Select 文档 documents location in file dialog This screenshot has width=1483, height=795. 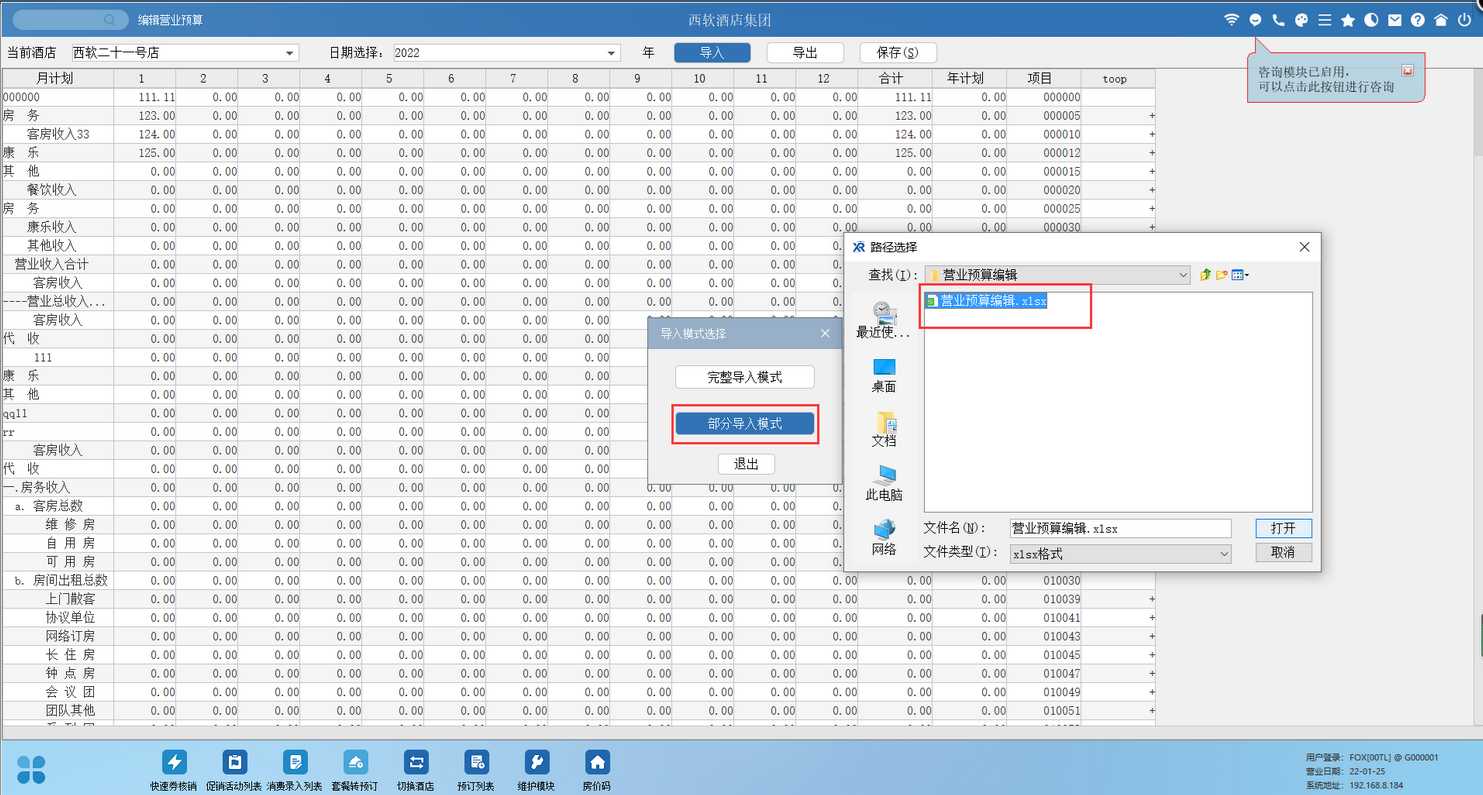[884, 429]
